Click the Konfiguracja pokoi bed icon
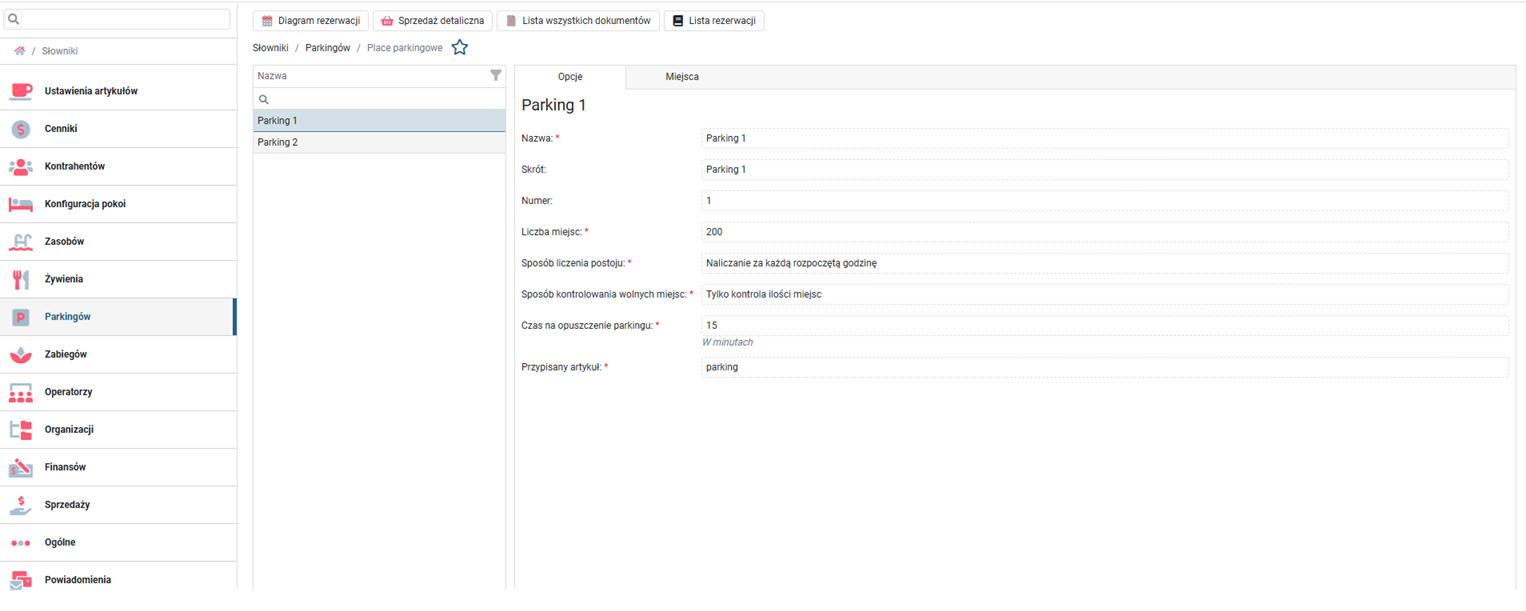Viewport: 1526px width, 611px height. [x=21, y=204]
